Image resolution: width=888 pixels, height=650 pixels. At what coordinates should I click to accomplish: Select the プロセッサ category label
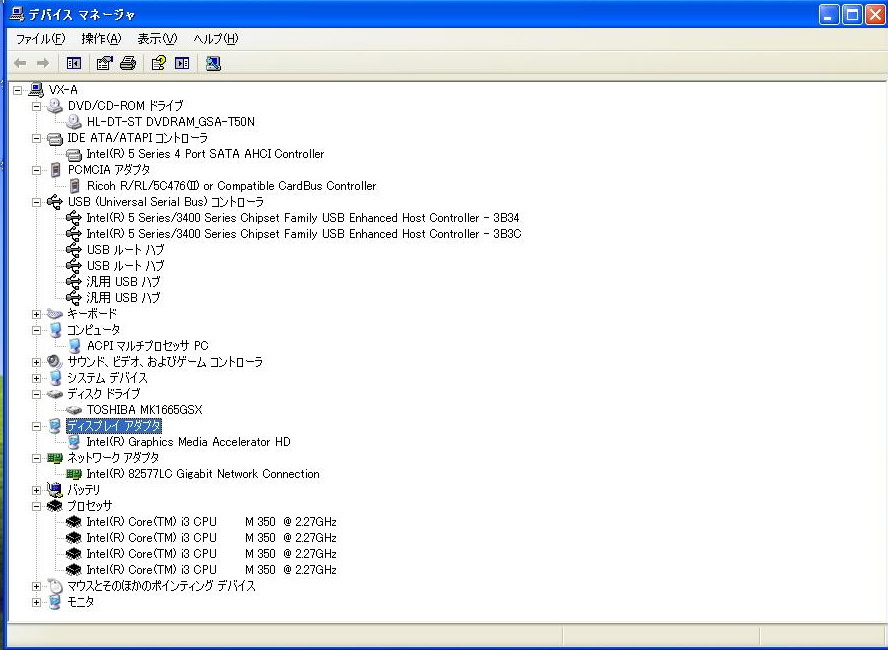(89, 506)
